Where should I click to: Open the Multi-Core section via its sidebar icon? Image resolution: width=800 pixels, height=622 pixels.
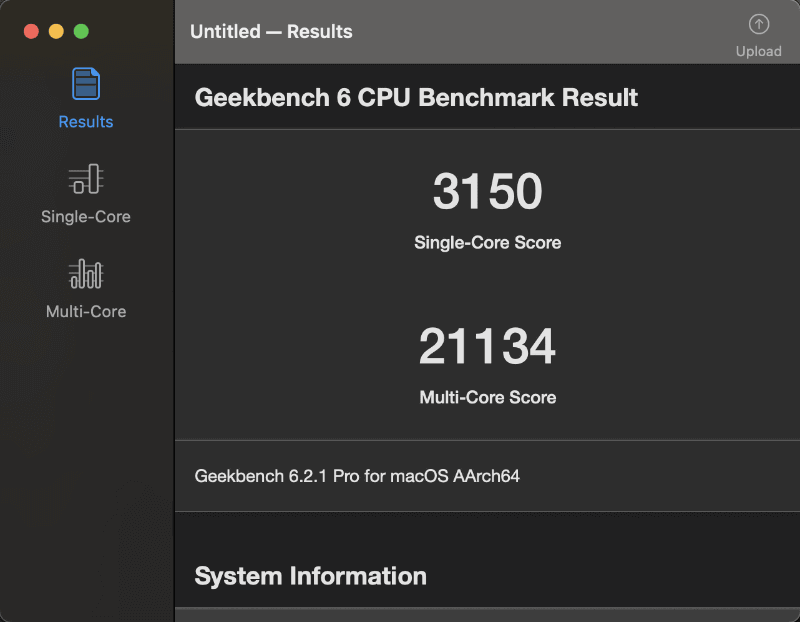click(x=85, y=272)
